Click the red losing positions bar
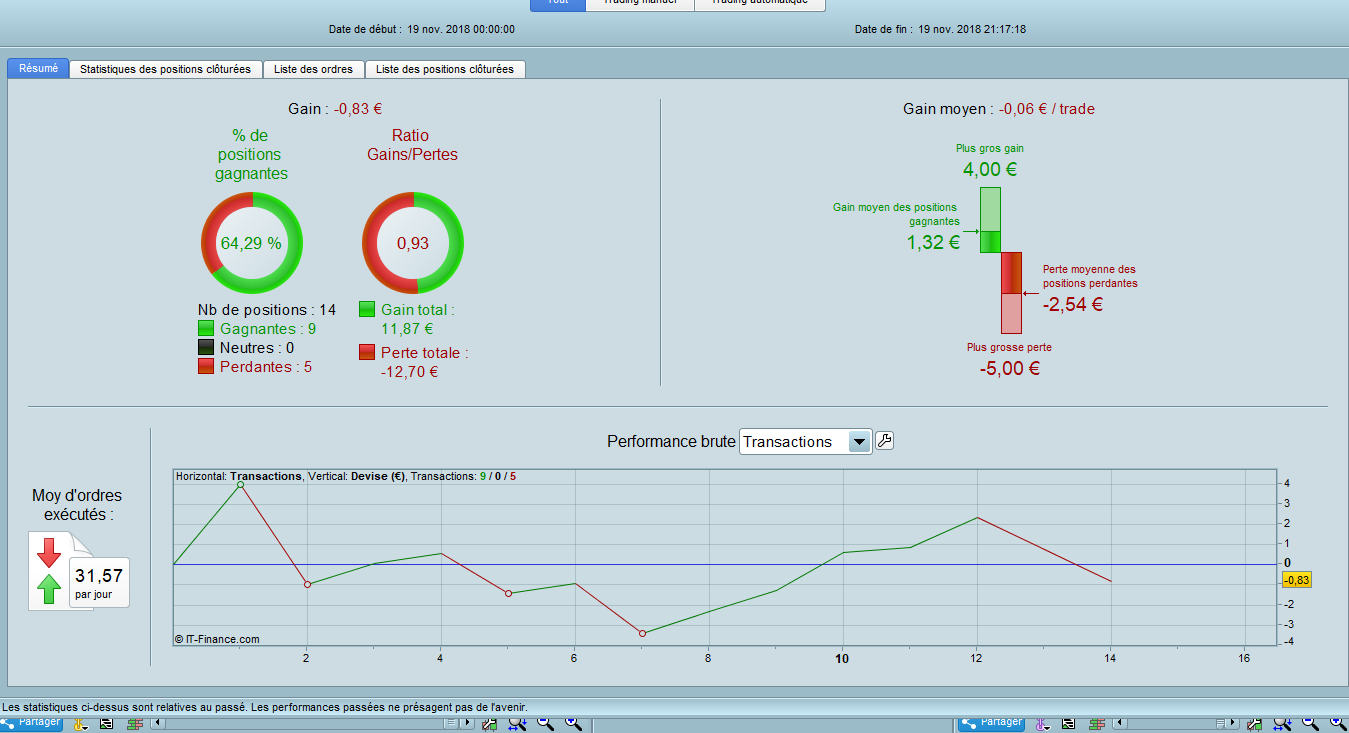The image size is (1349, 733). pyautogui.click(x=1011, y=292)
